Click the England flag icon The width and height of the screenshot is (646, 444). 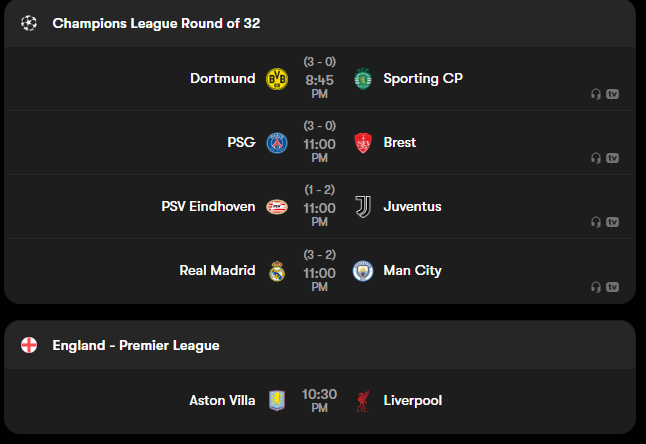pos(29,345)
